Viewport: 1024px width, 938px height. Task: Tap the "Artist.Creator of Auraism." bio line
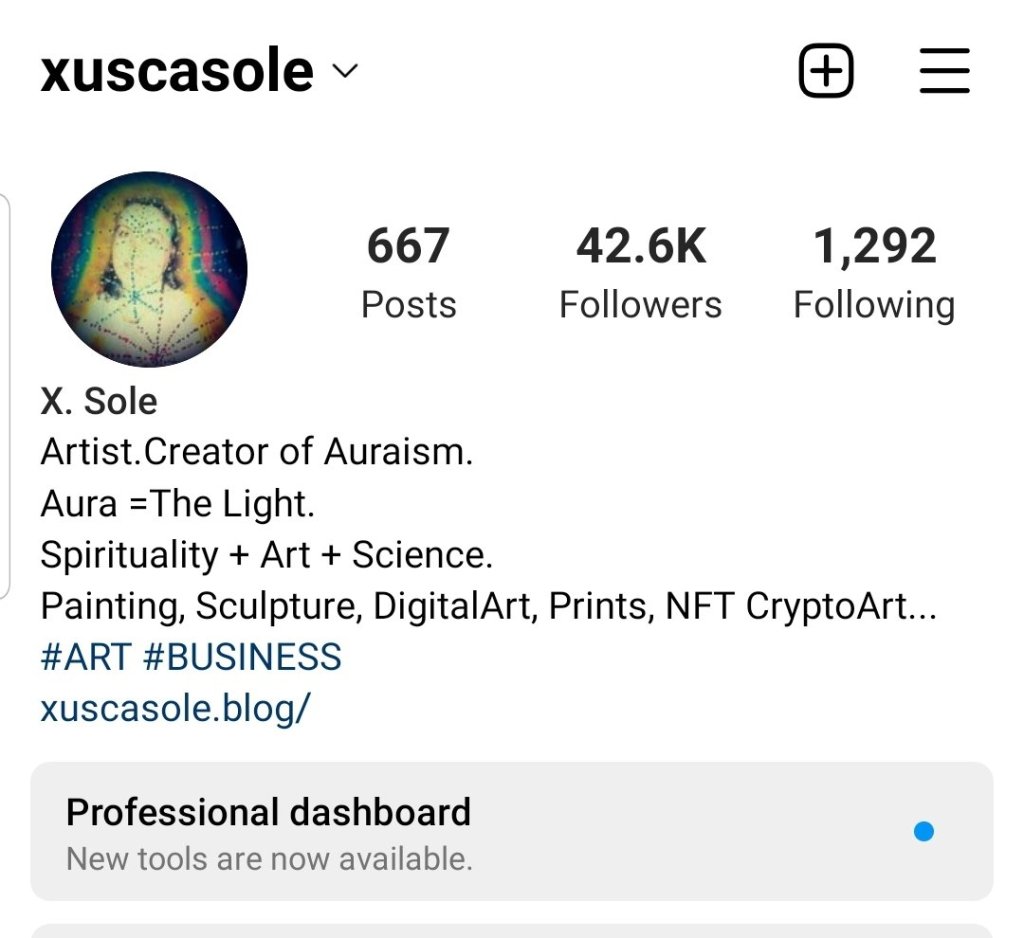point(256,453)
